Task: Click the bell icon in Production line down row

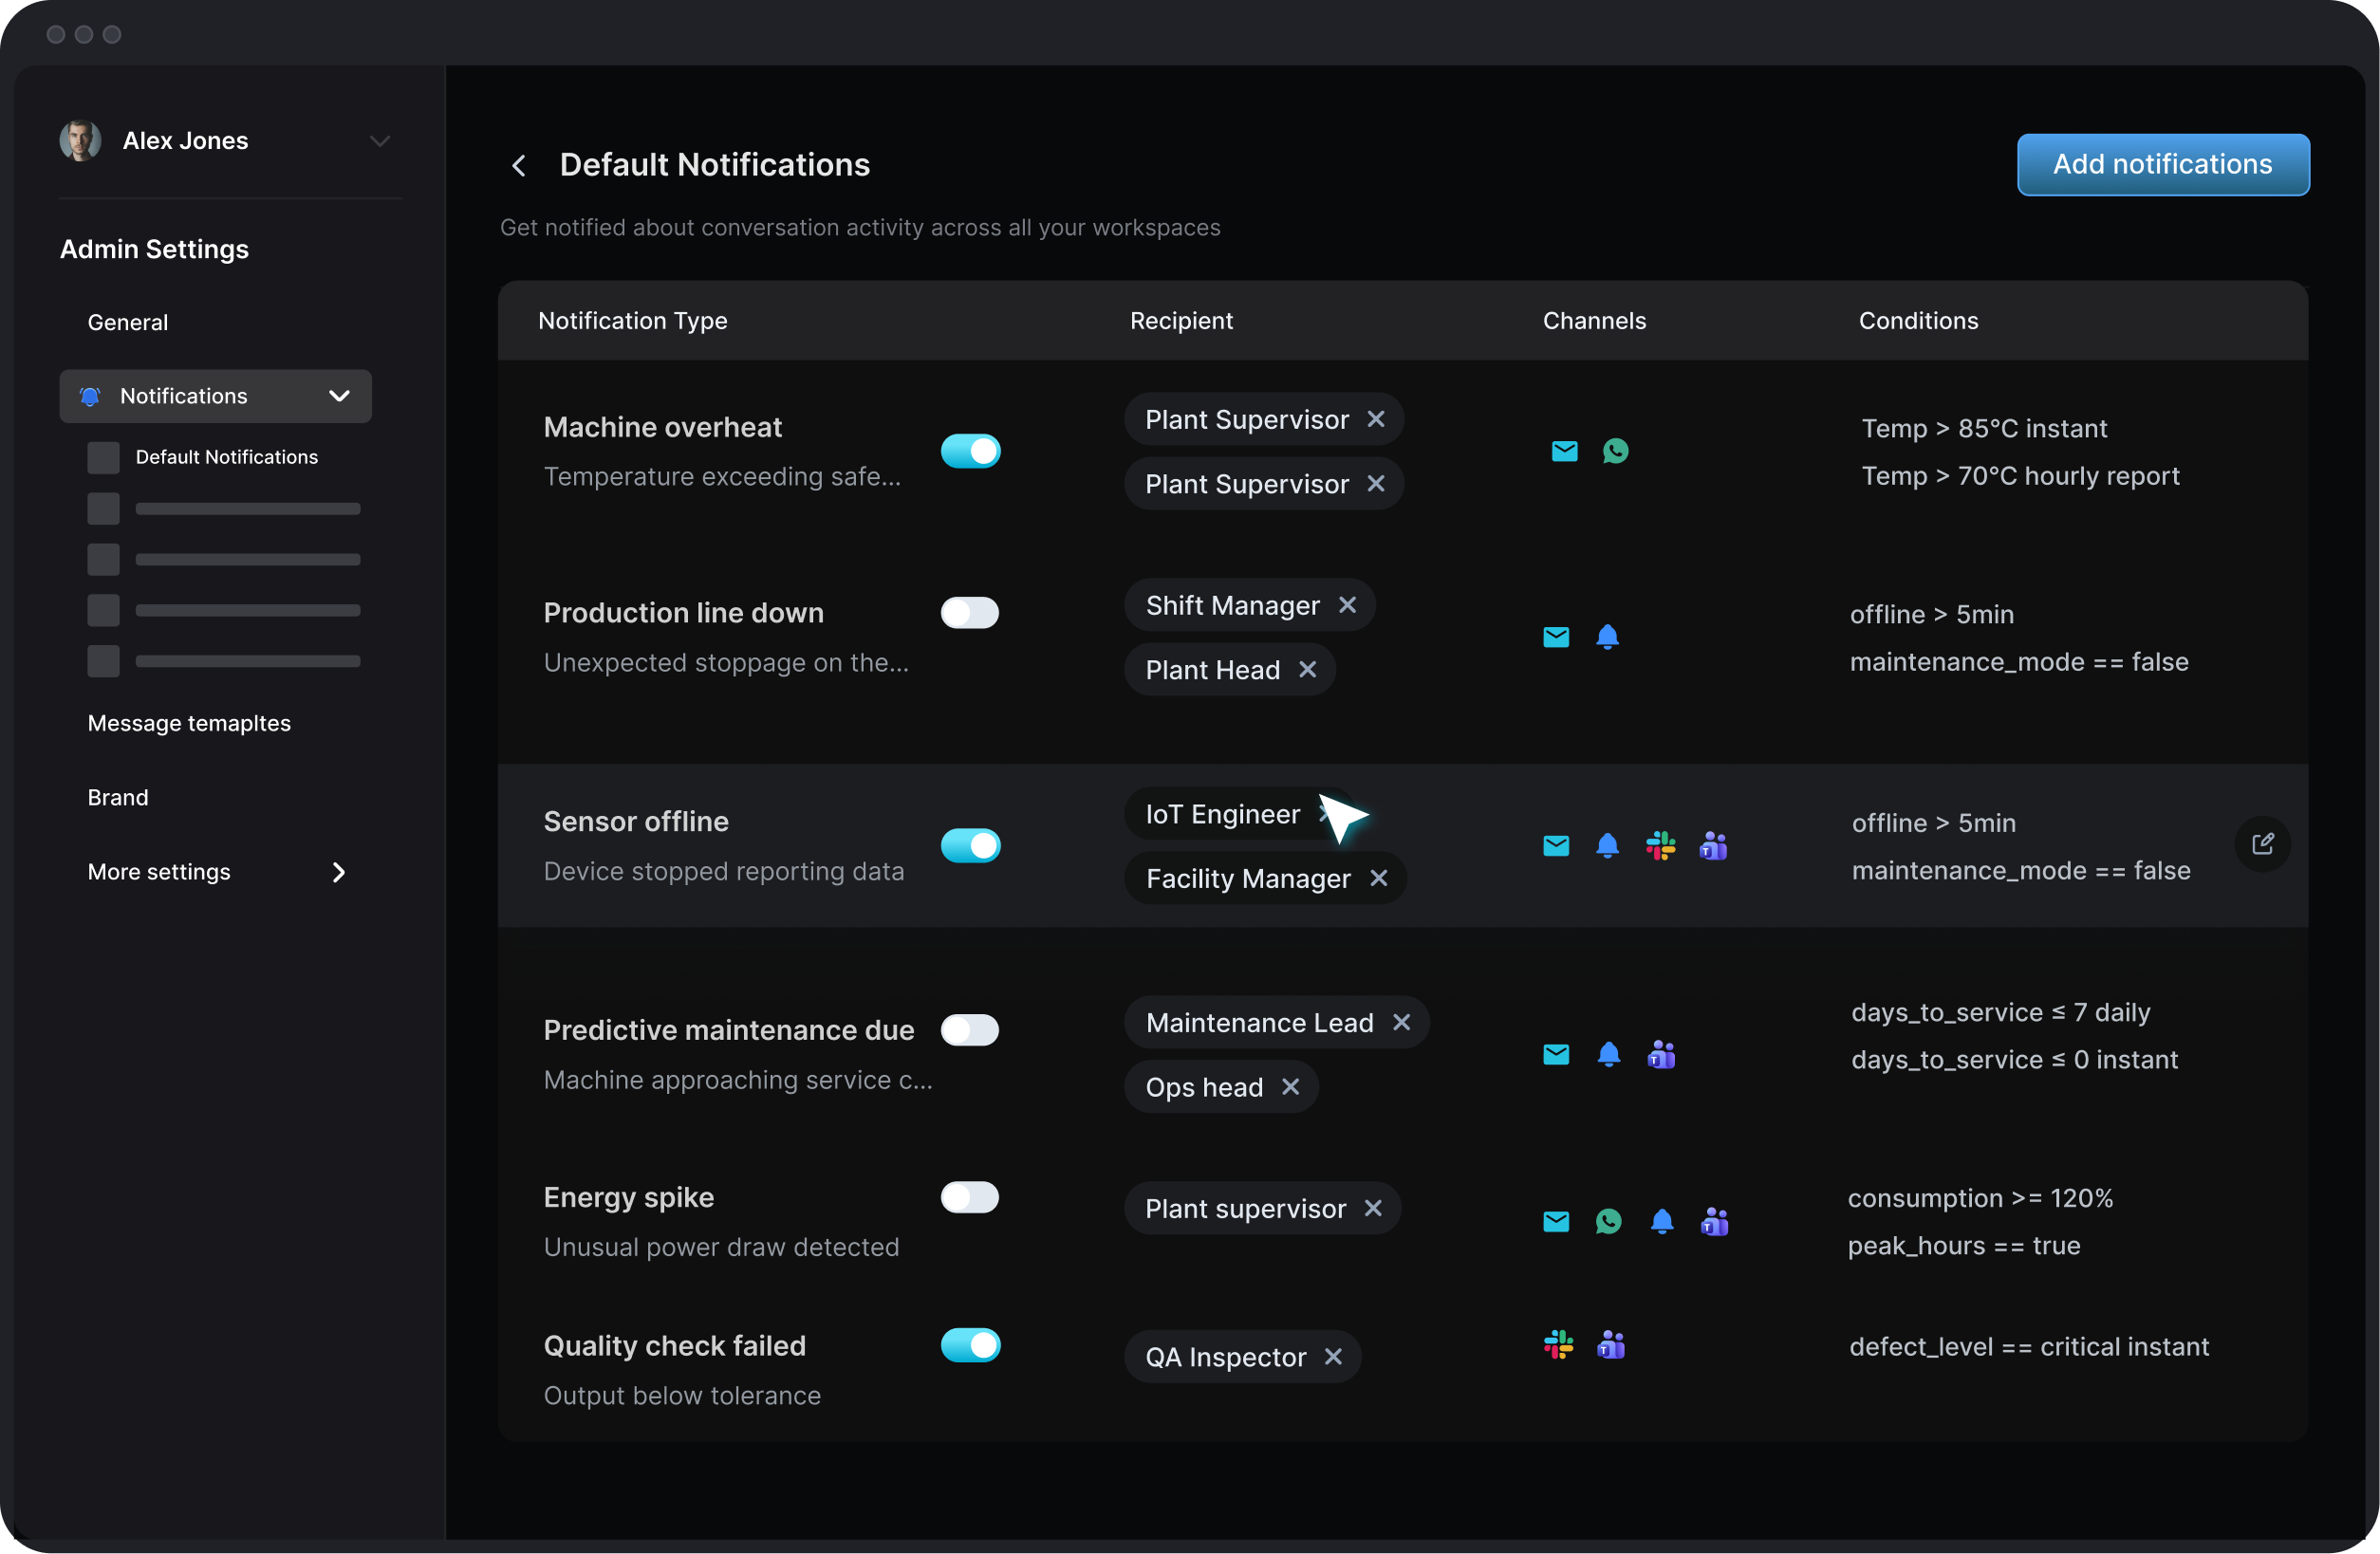Action: click(1607, 637)
